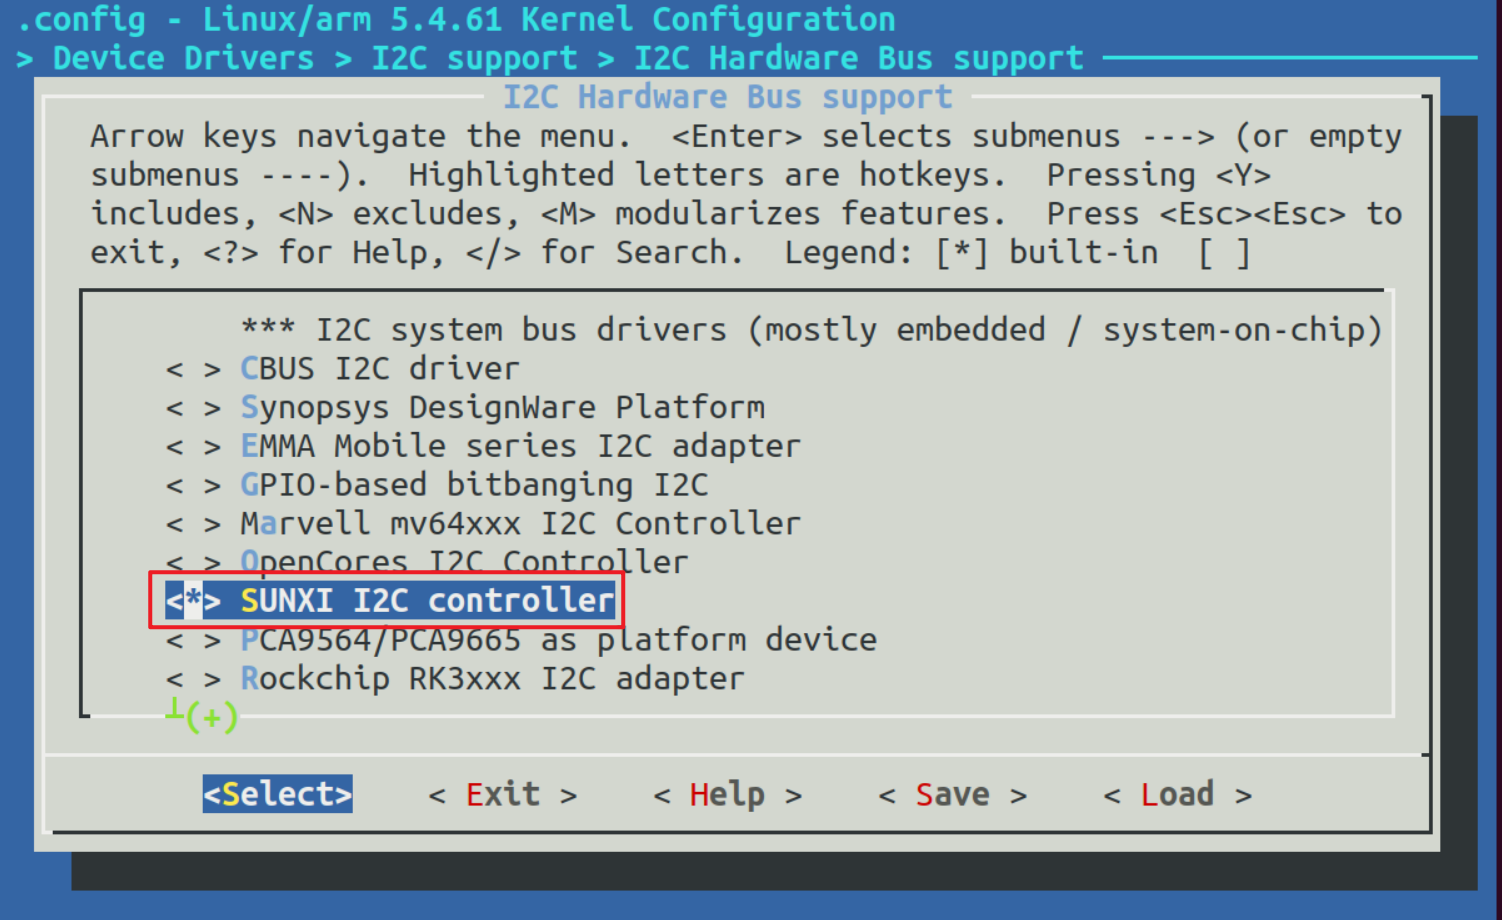The height and width of the screenshot is (920, 1502).
Task: Select the EMMA Mobile series I2C adapter entry
Action: point(520,446)
